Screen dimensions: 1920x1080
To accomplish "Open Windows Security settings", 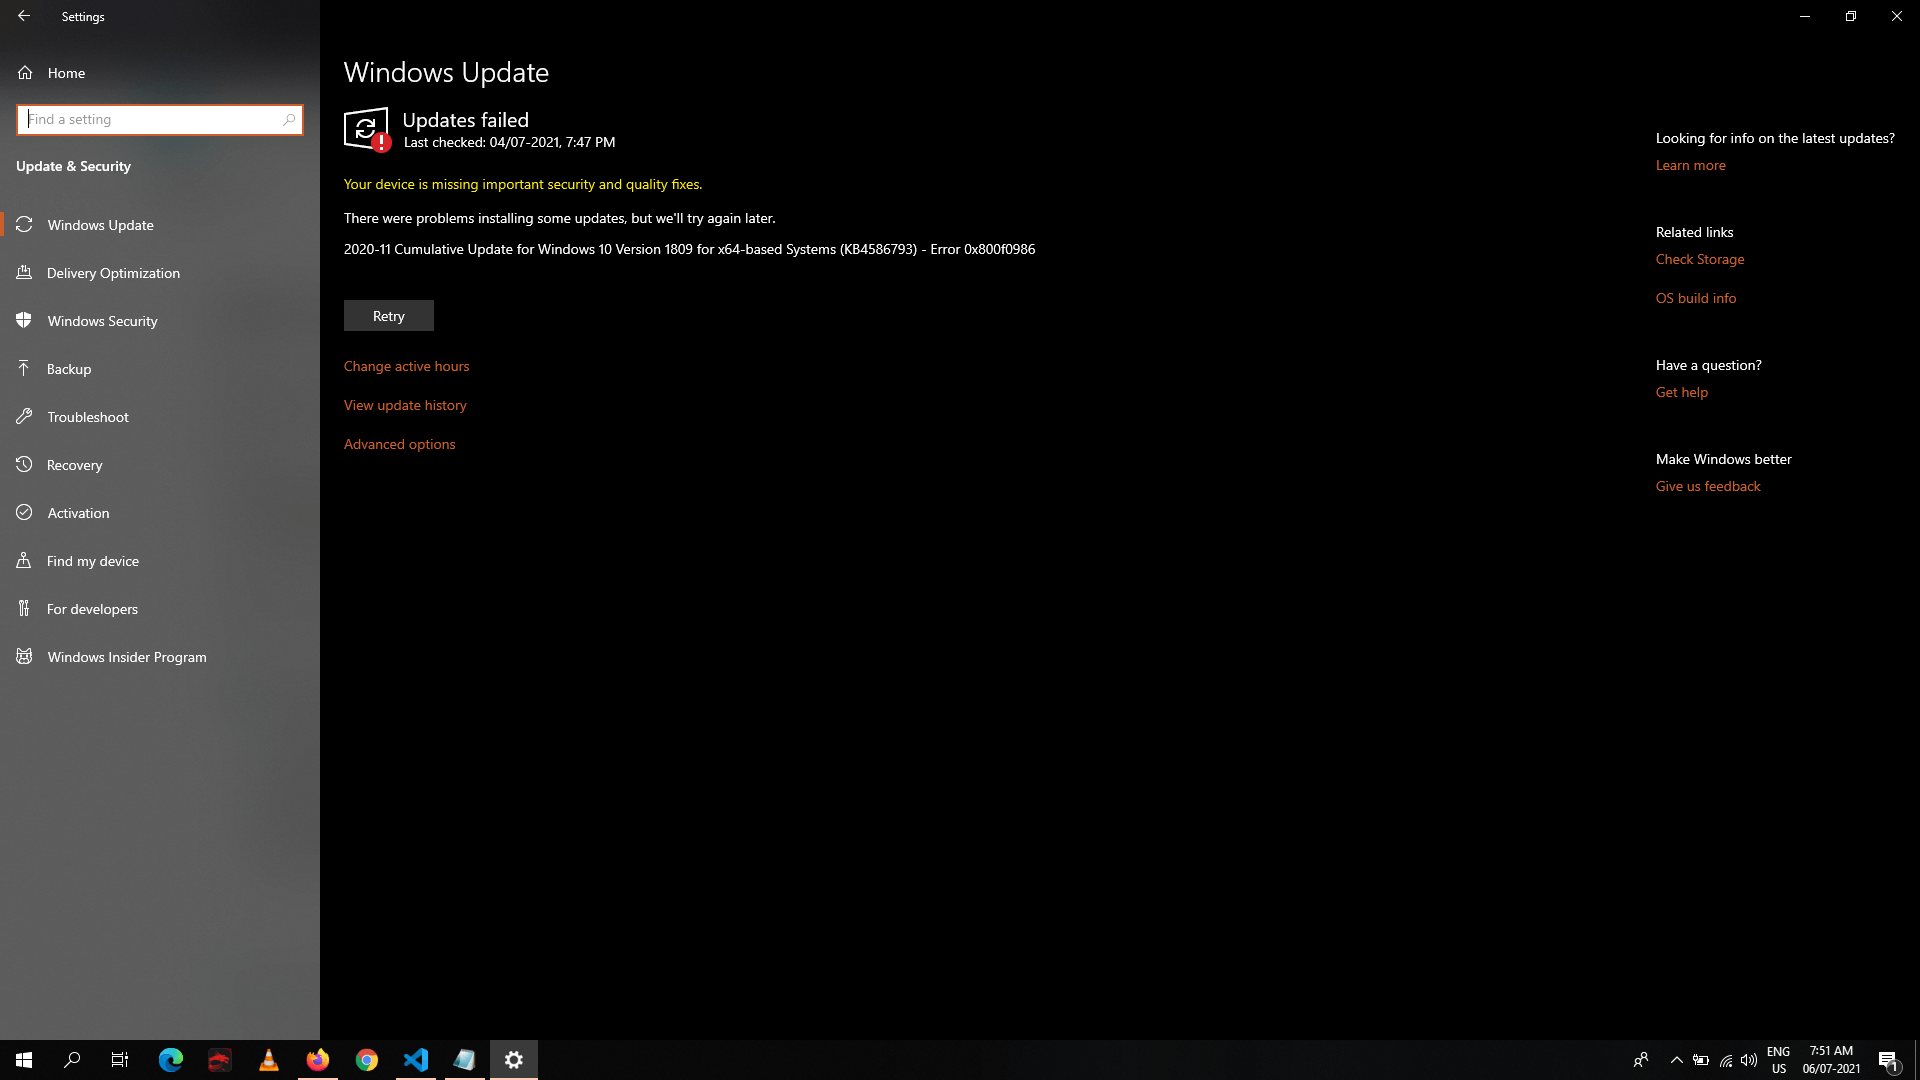I will pos(103,320).
